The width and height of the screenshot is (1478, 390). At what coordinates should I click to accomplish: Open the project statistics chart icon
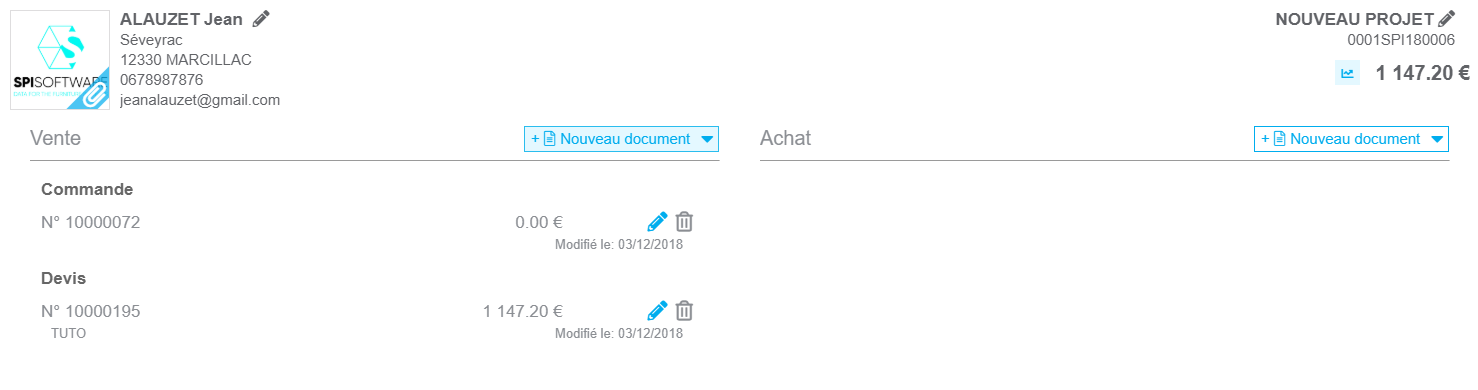1347,73
